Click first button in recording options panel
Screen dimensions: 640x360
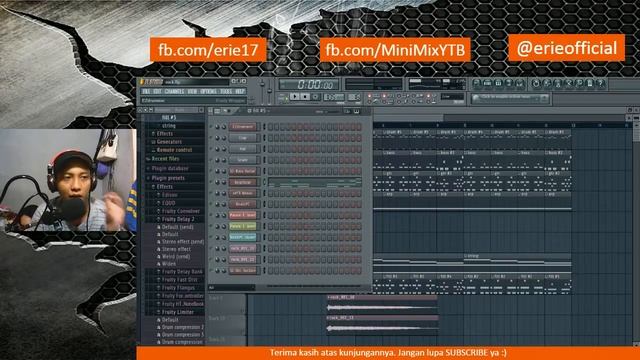pyautogui.click(x=370, y=96)
